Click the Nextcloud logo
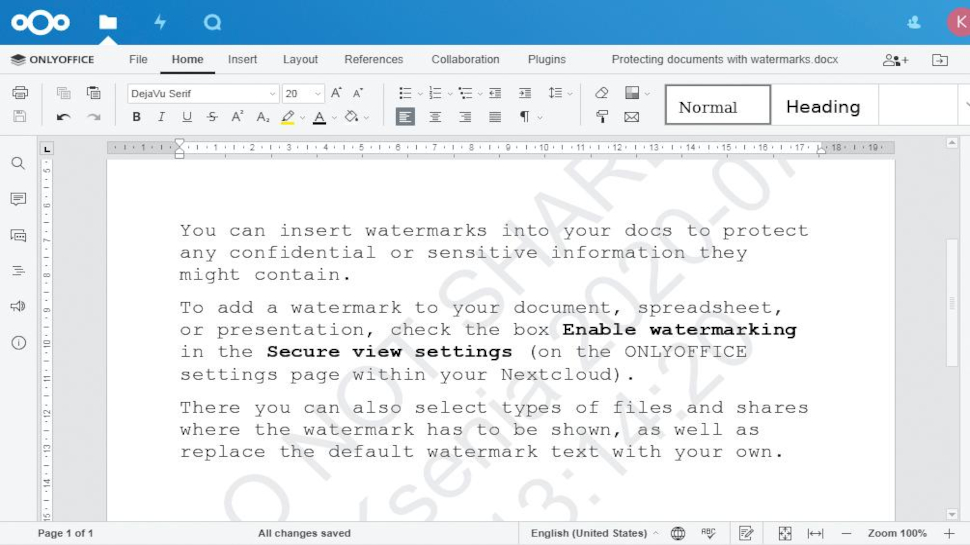 [40, 22]
